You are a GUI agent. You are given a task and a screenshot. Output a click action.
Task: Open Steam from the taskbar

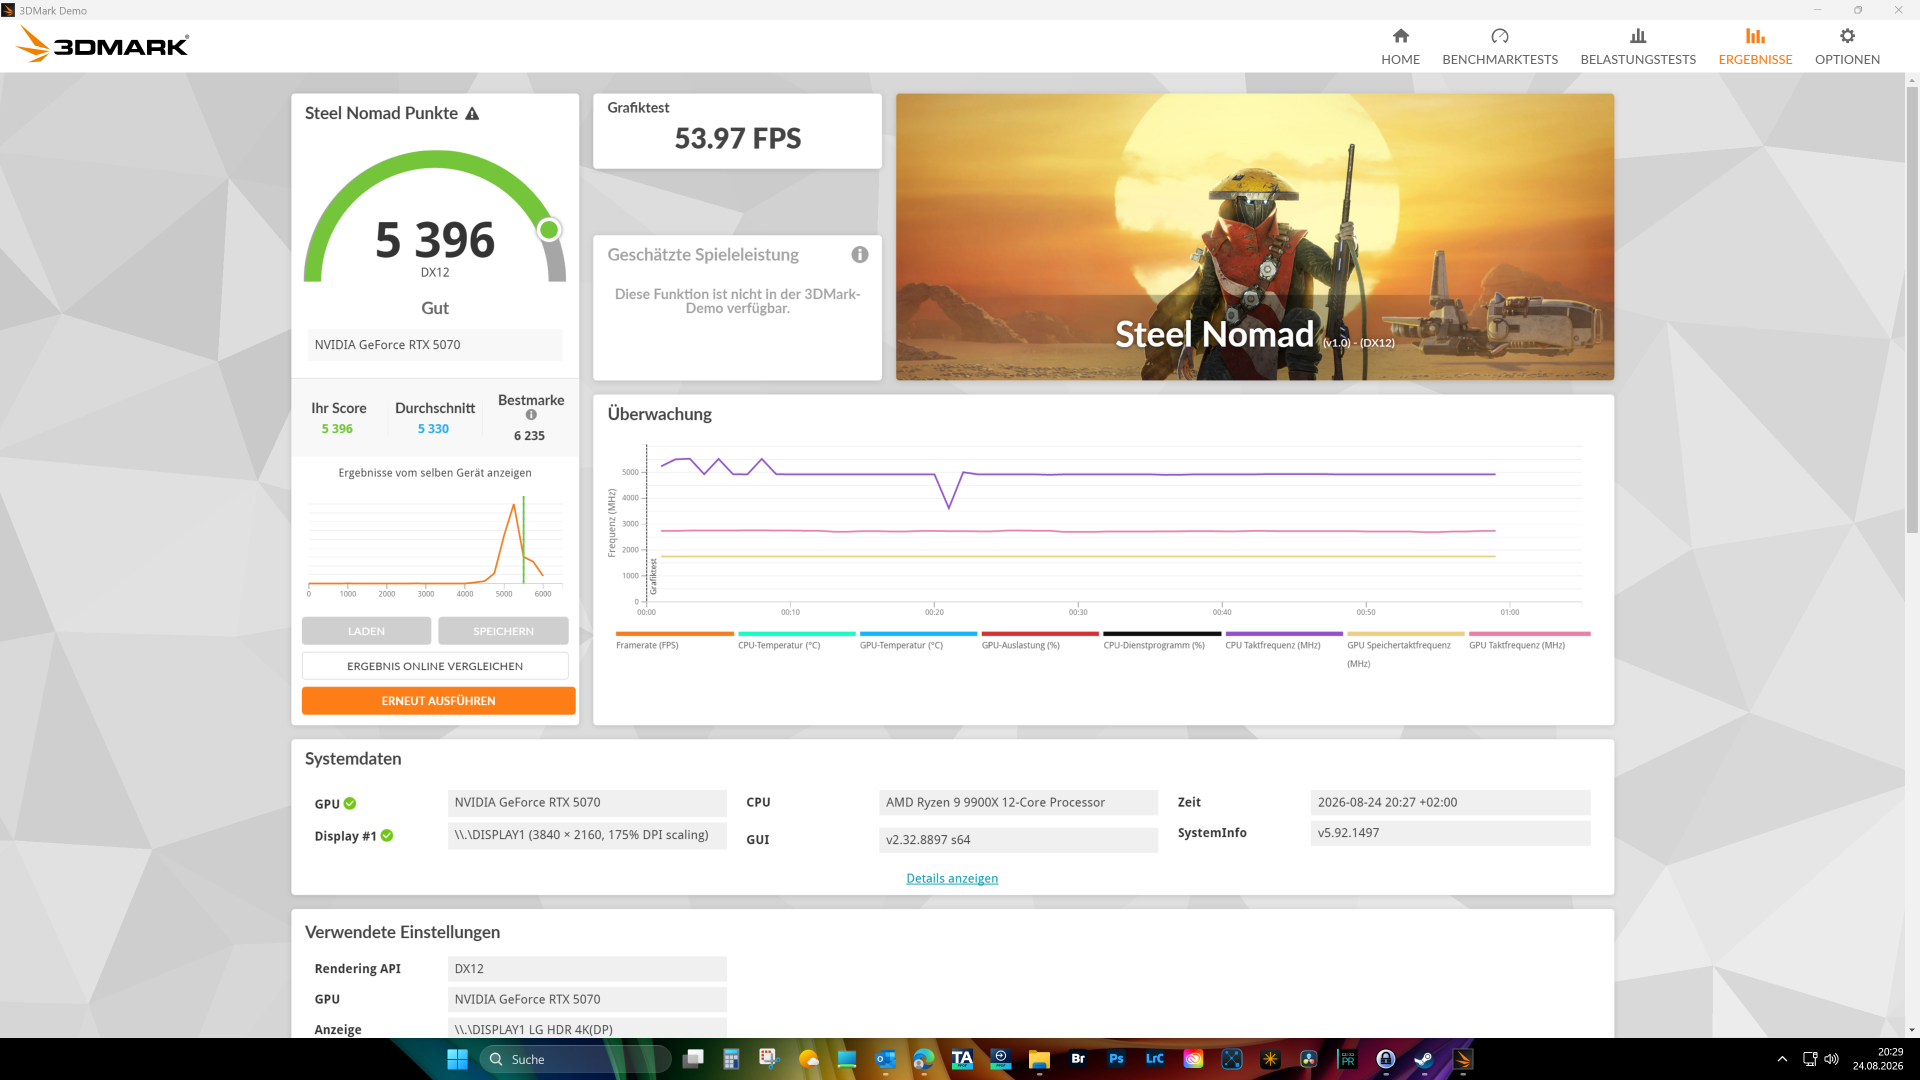click(1424, 1059)
